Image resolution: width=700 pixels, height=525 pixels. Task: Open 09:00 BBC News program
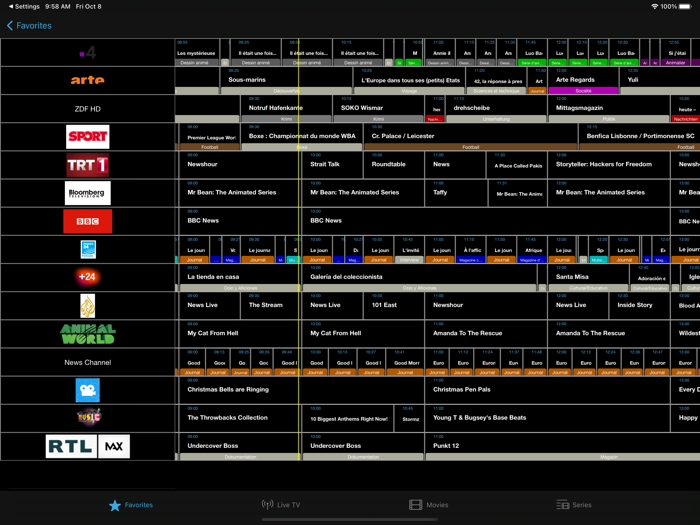[x=240, y=221]
